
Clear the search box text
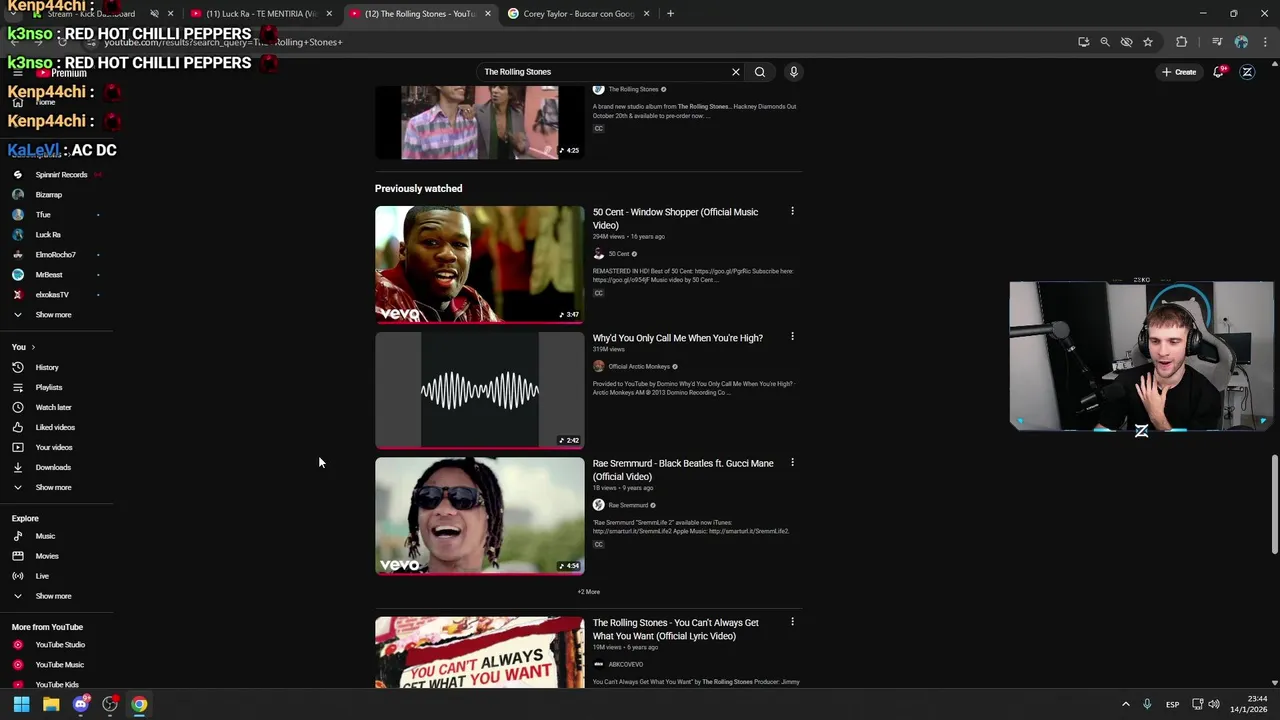(736, 72)
